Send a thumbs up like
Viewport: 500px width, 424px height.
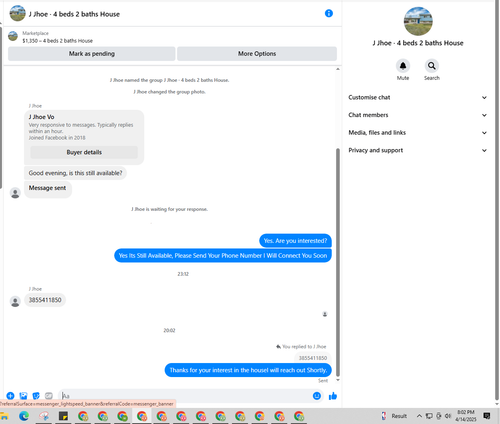333,396
